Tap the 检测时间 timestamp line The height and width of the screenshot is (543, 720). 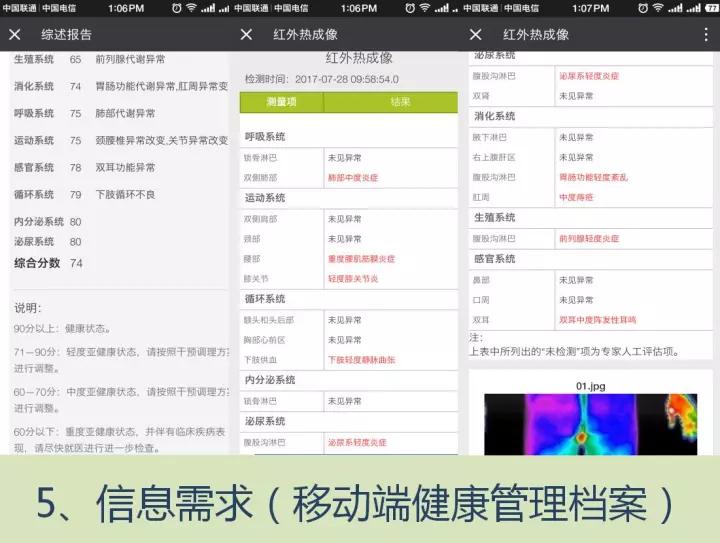(322, 79)
